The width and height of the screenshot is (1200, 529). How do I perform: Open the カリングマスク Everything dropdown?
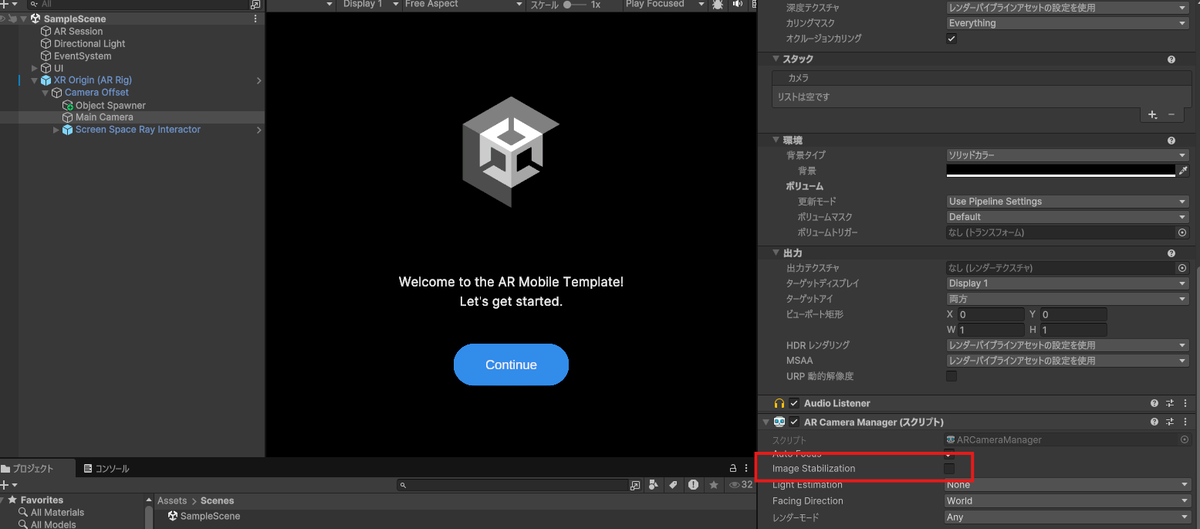pos(1066,23)
